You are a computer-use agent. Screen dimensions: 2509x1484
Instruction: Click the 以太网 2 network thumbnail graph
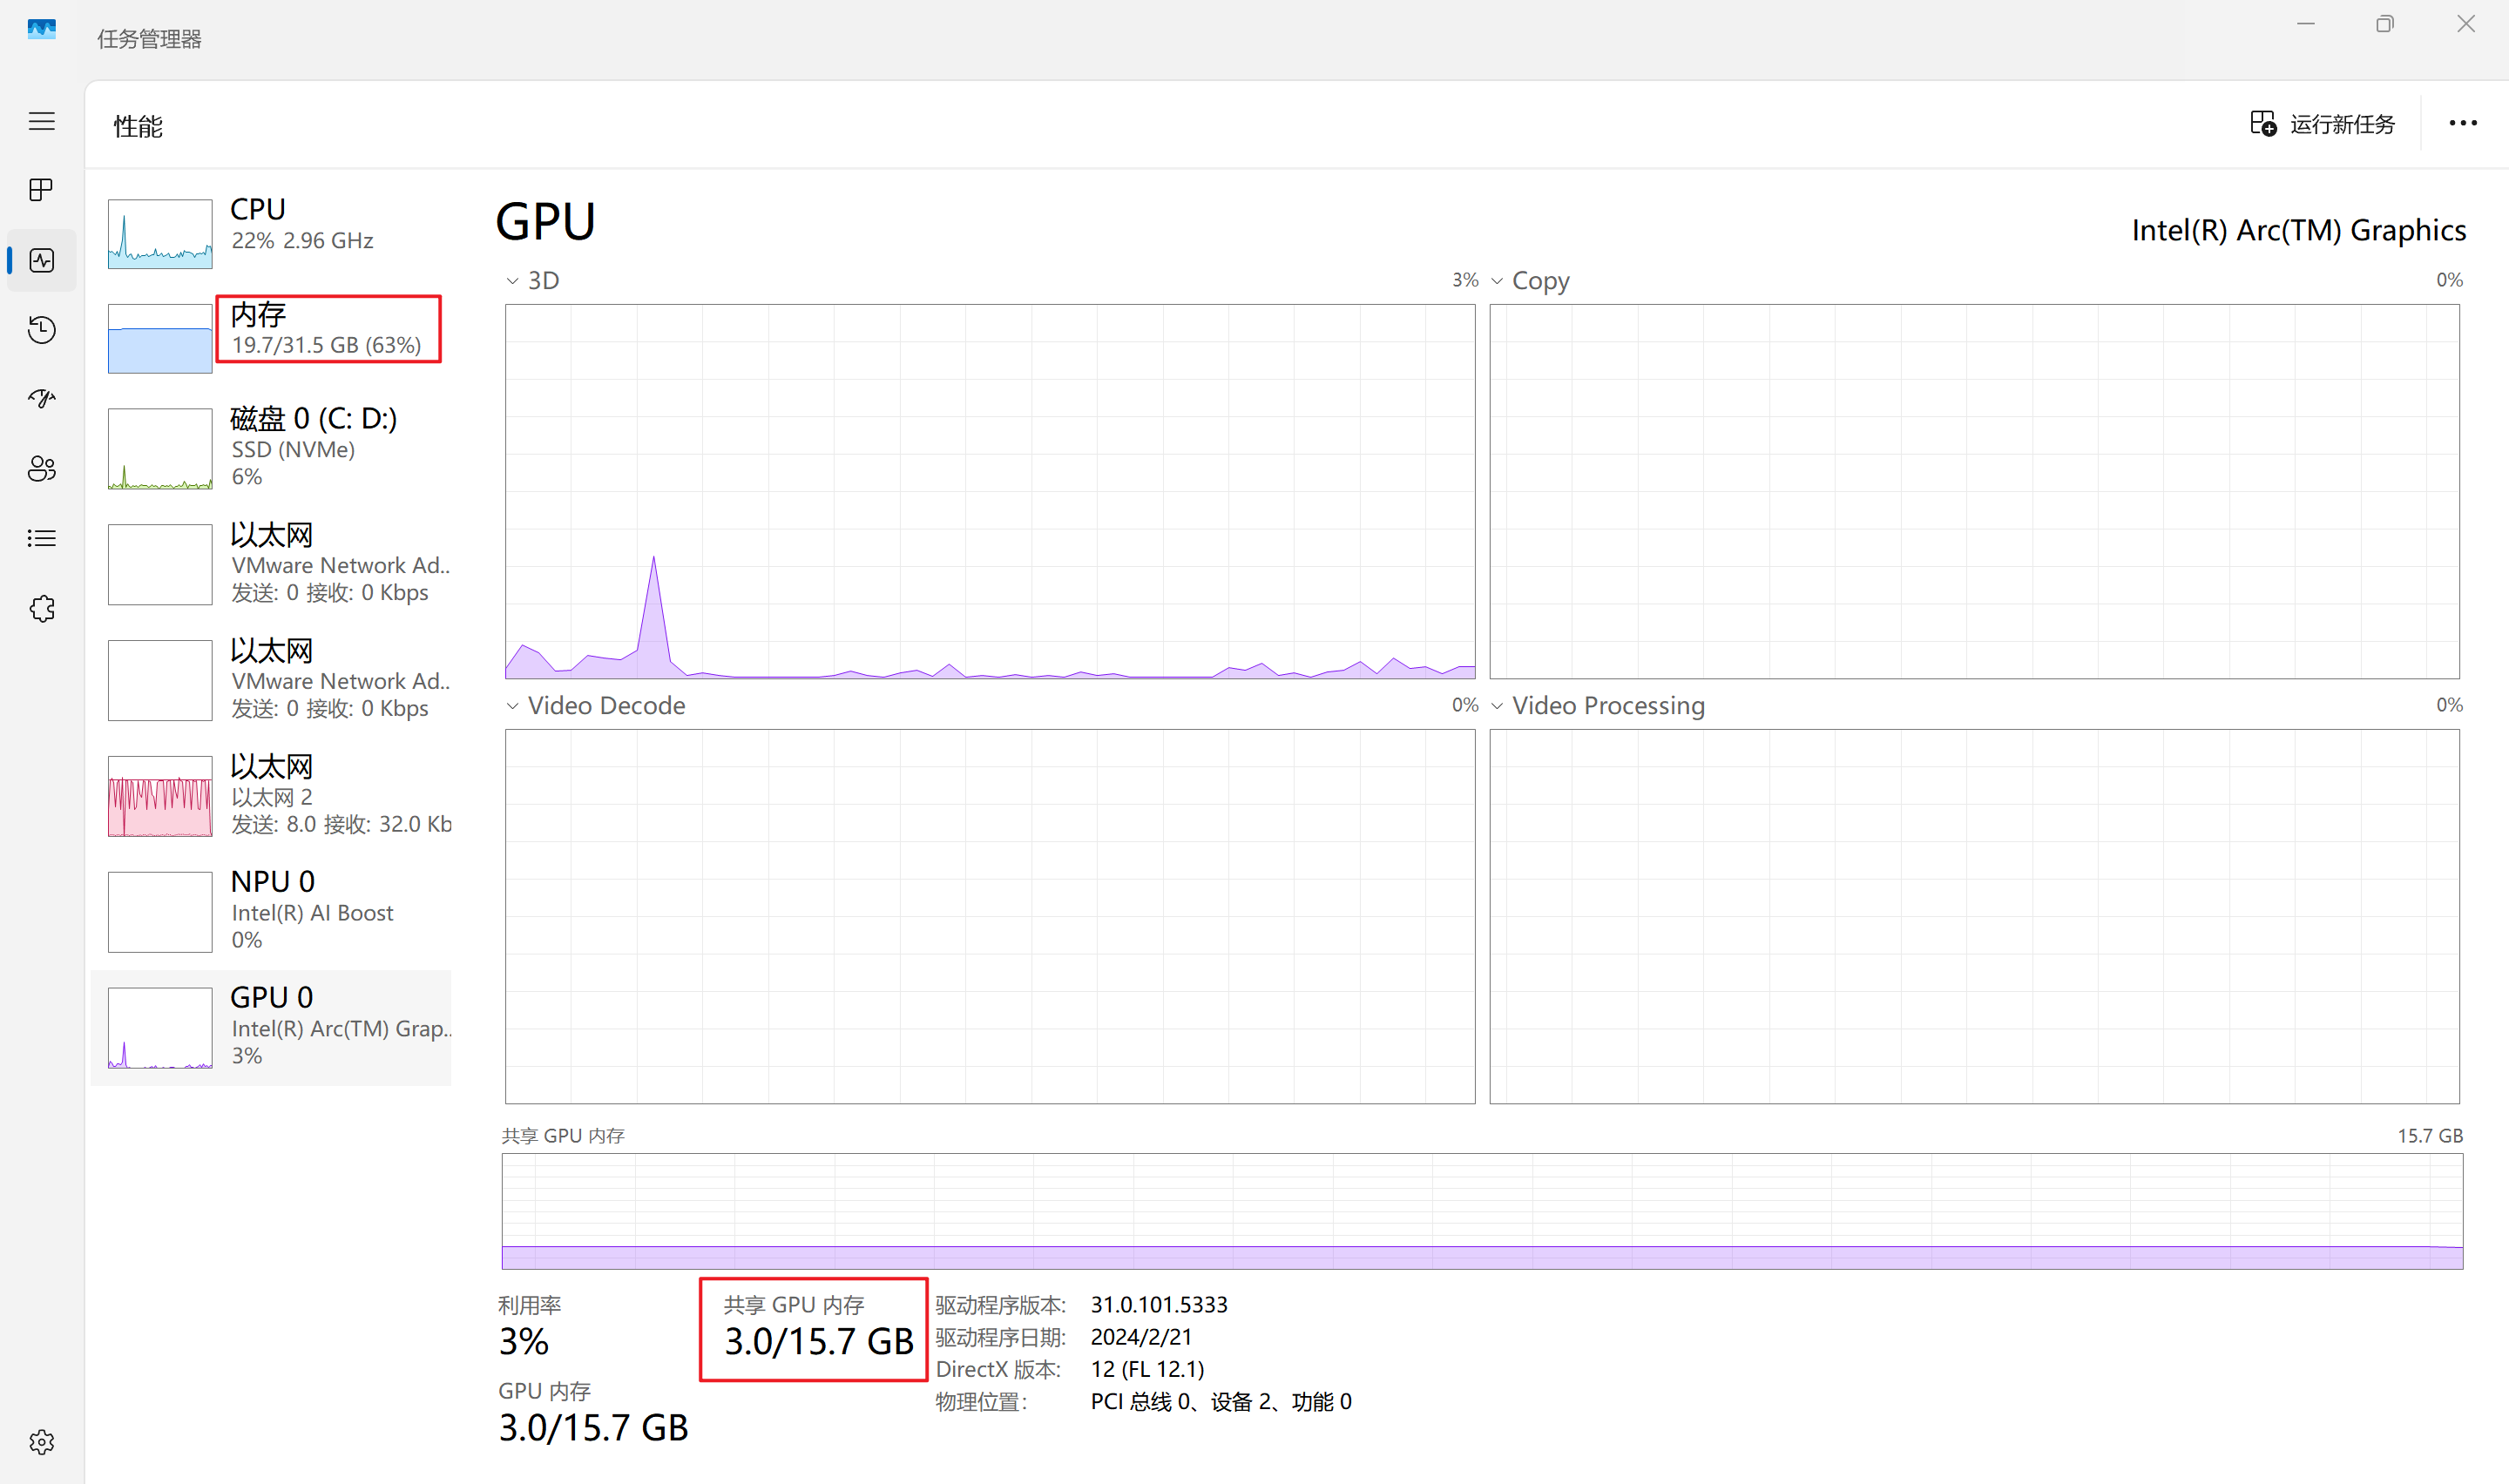160,796
